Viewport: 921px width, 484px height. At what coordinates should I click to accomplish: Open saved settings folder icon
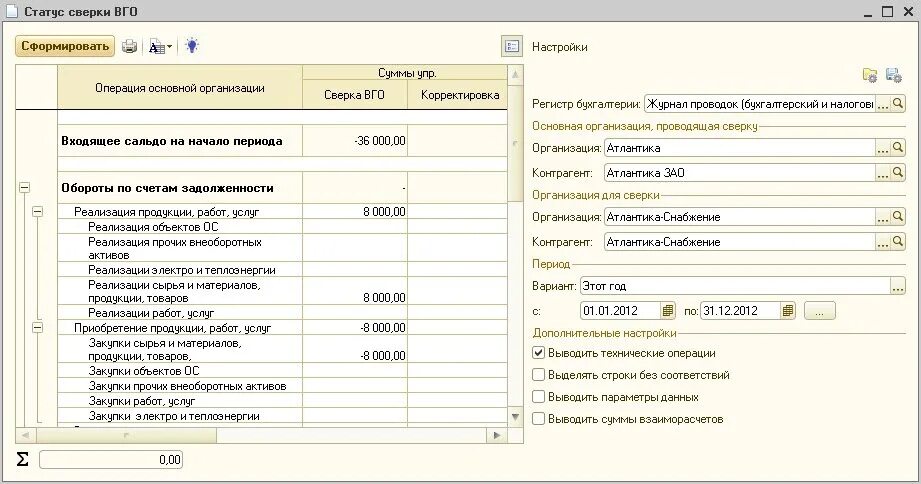870,75
